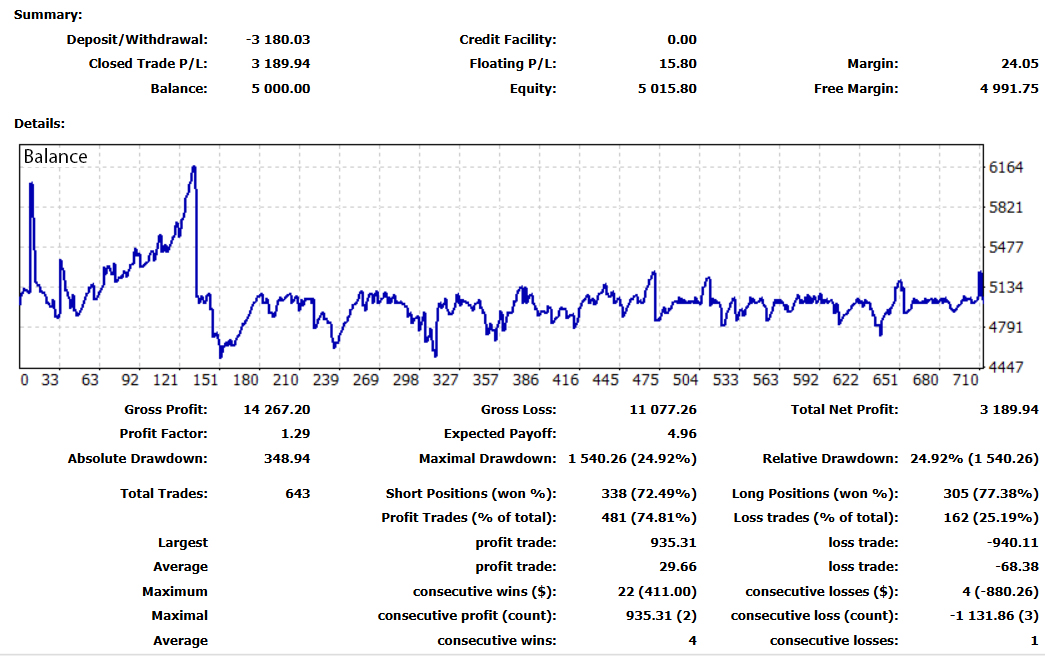
Task: Click the Short Positions won percentage value
Action: click(x=652, y=494)
